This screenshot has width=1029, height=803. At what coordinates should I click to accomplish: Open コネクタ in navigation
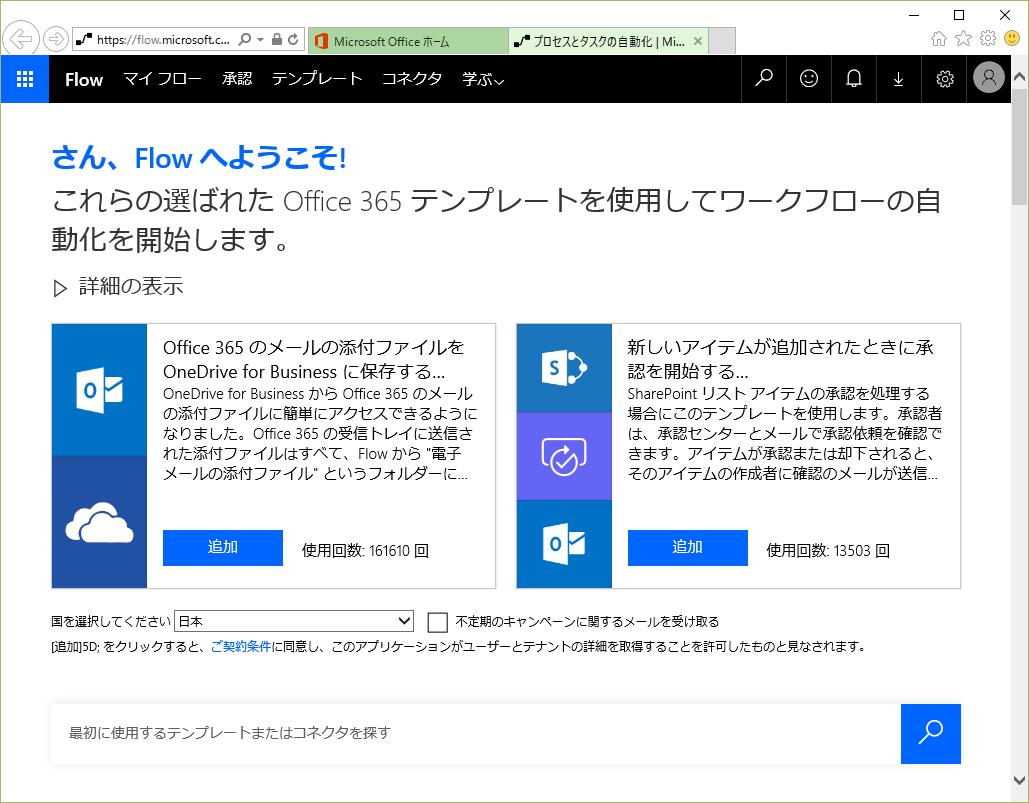coord(412,79)
